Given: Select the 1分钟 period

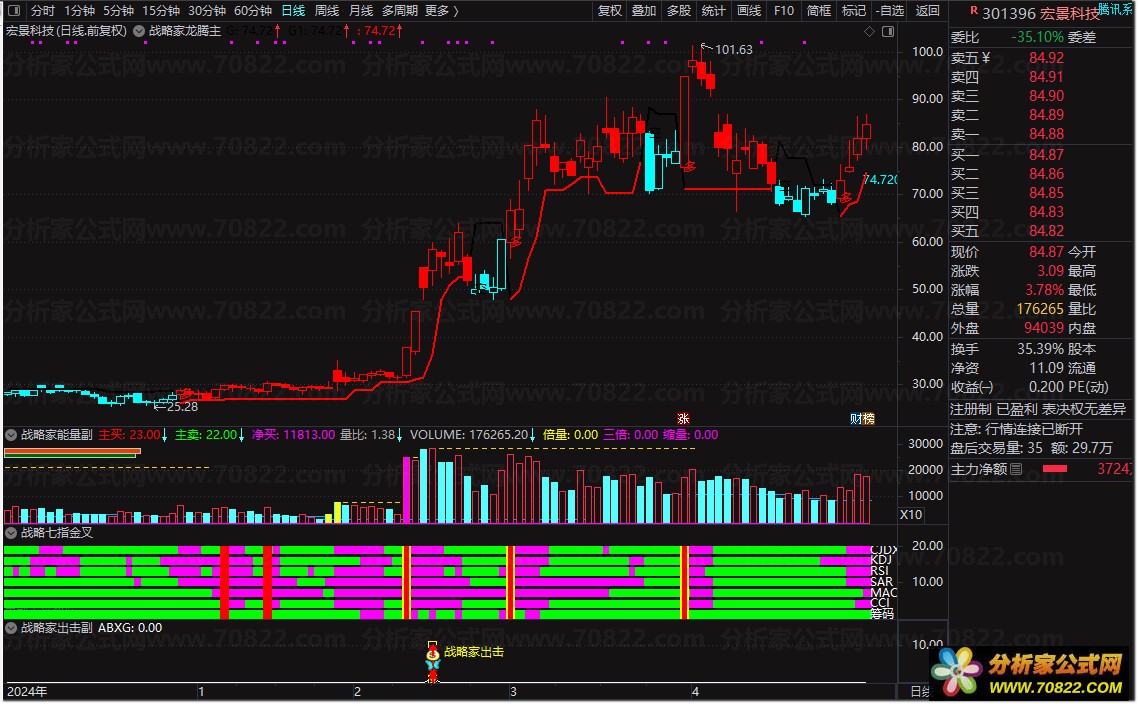Looking at the screenshot, I should [79, 11].
